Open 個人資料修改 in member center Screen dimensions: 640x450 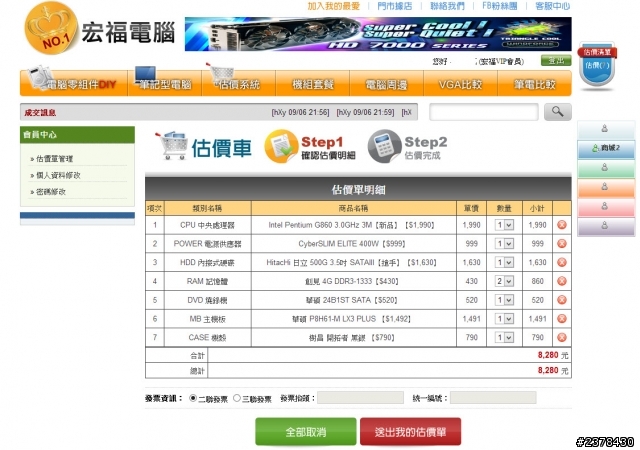(x=58, y=175)
